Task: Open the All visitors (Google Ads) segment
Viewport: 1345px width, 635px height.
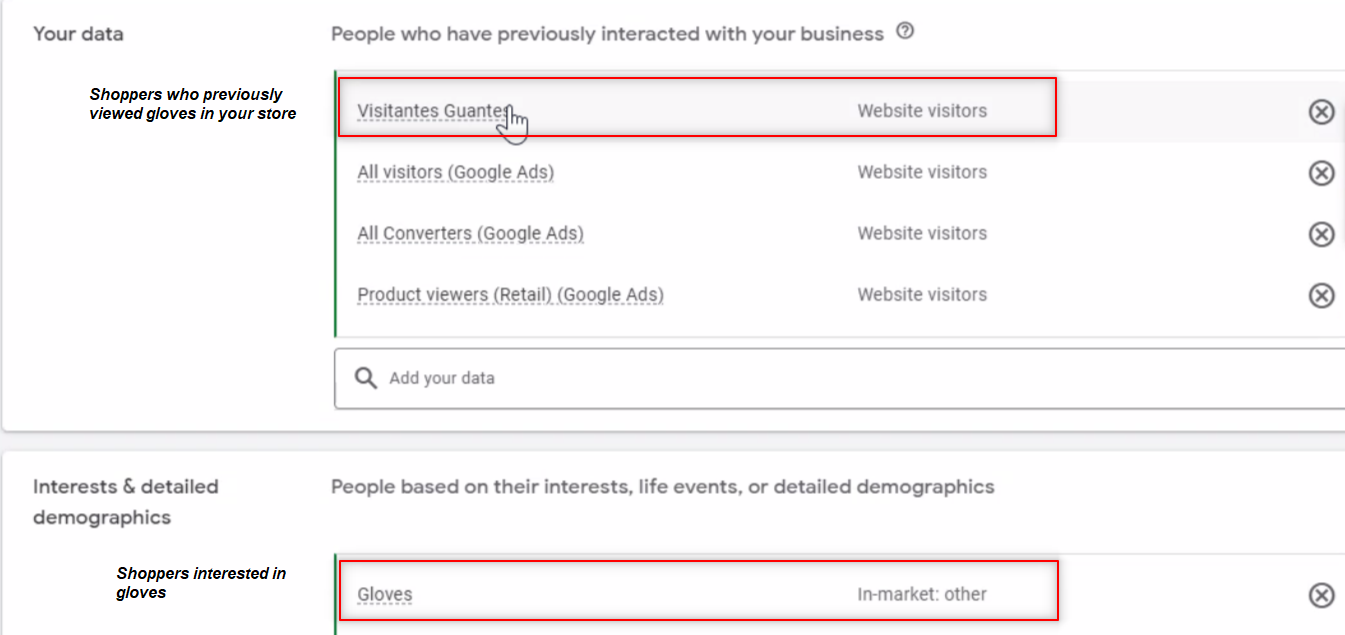Action: coord(455,172)
